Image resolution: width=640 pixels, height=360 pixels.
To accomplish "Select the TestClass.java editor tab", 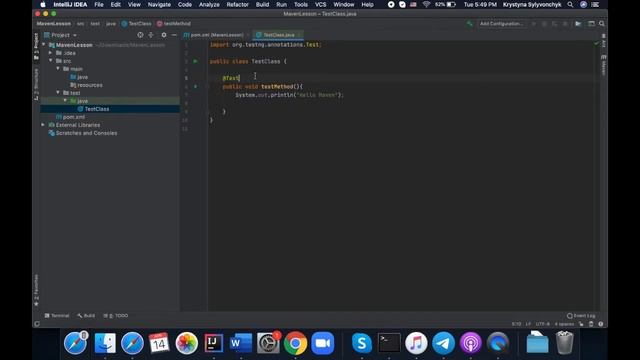I will (x=278, y=35).
